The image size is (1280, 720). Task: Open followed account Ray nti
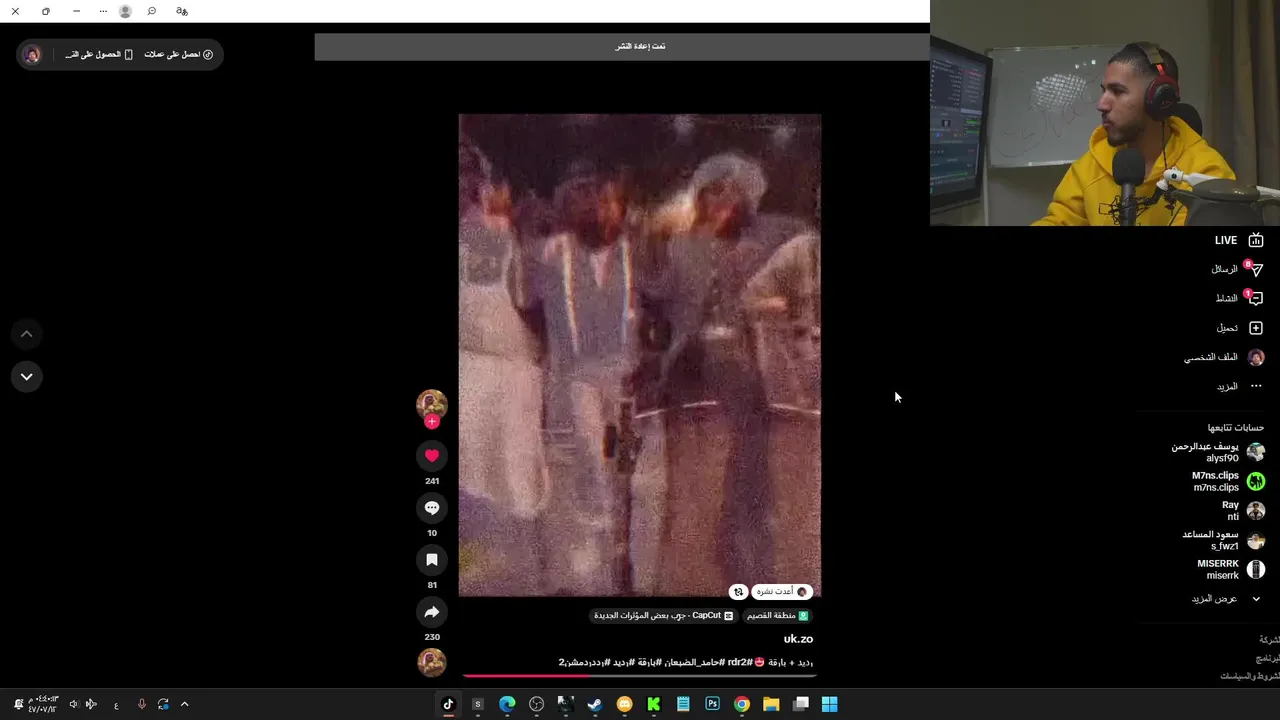1243,511
